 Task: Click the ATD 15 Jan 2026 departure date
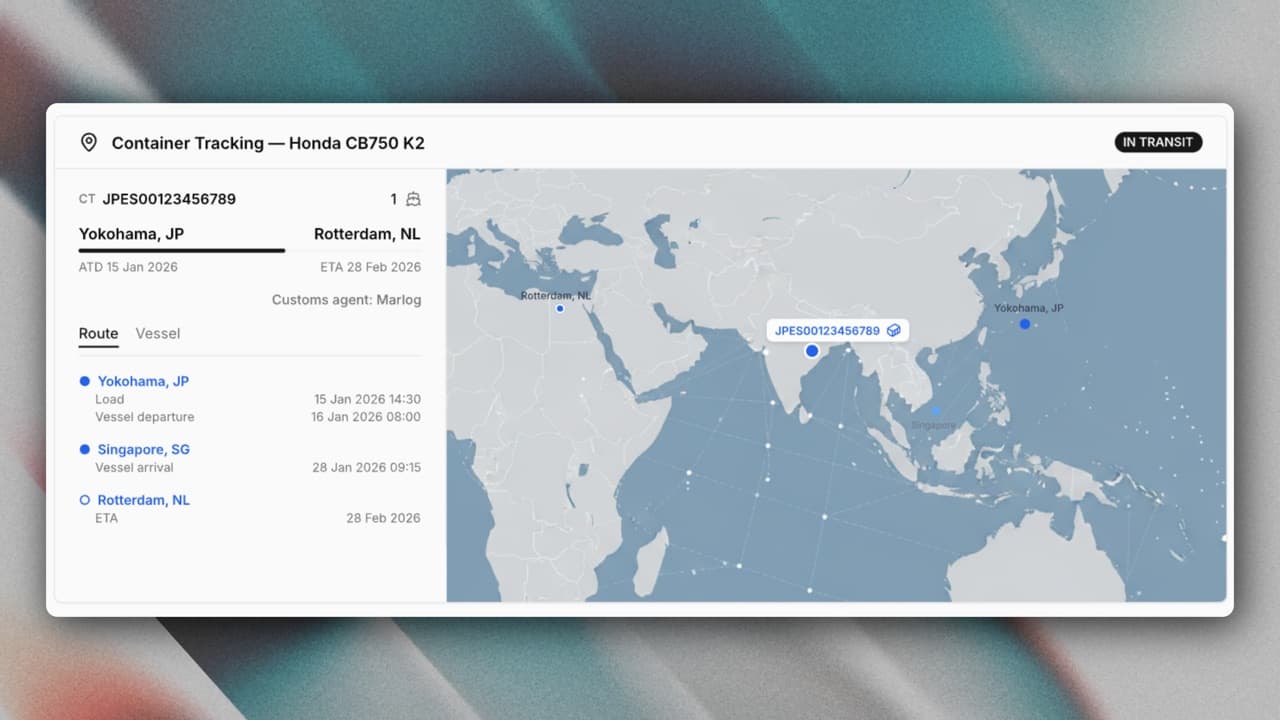[x=128, y=267]
